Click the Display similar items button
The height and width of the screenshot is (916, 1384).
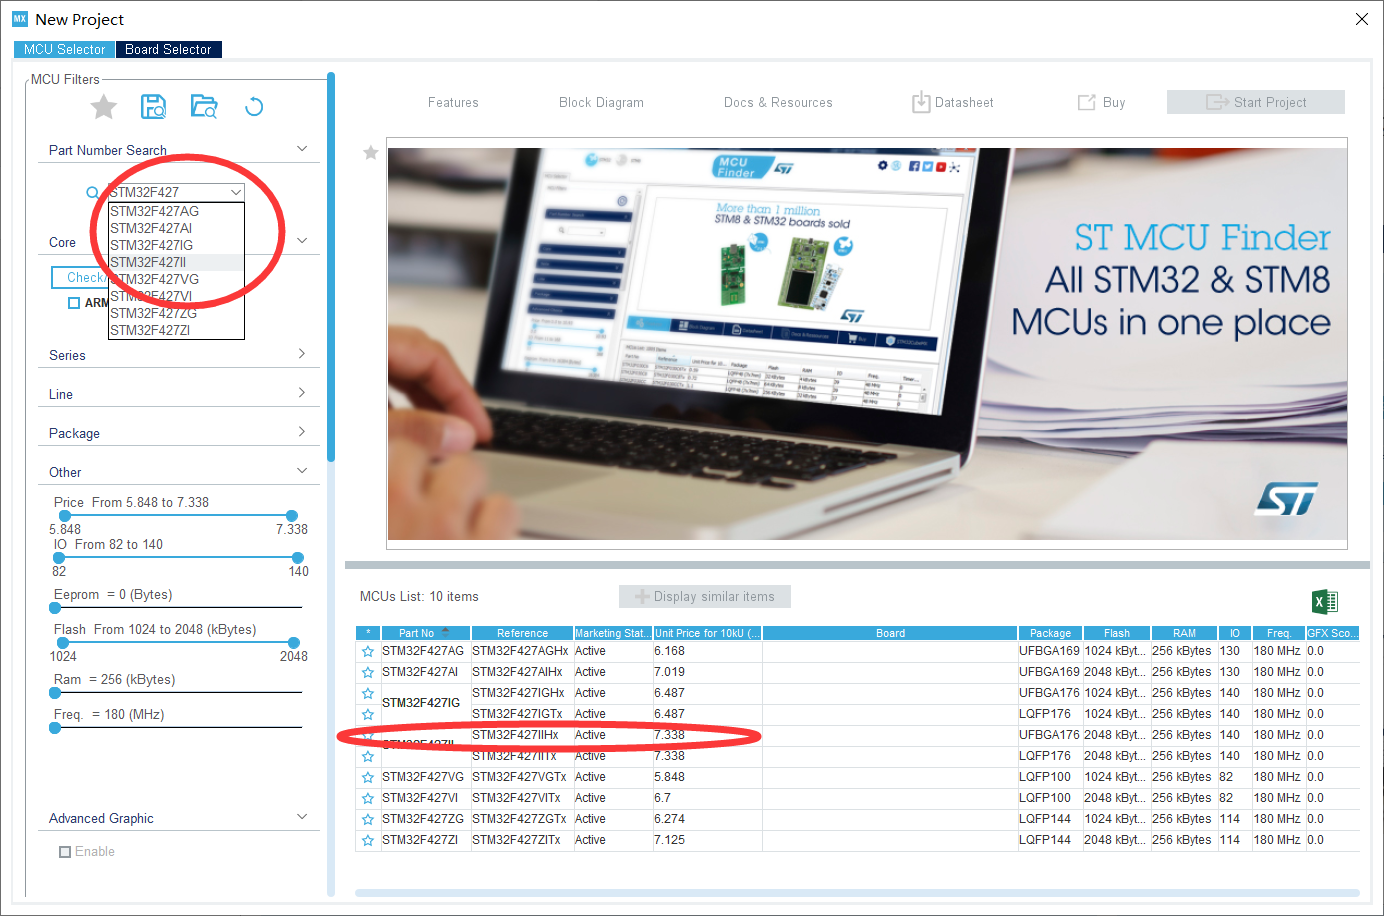tap(705, 596)
